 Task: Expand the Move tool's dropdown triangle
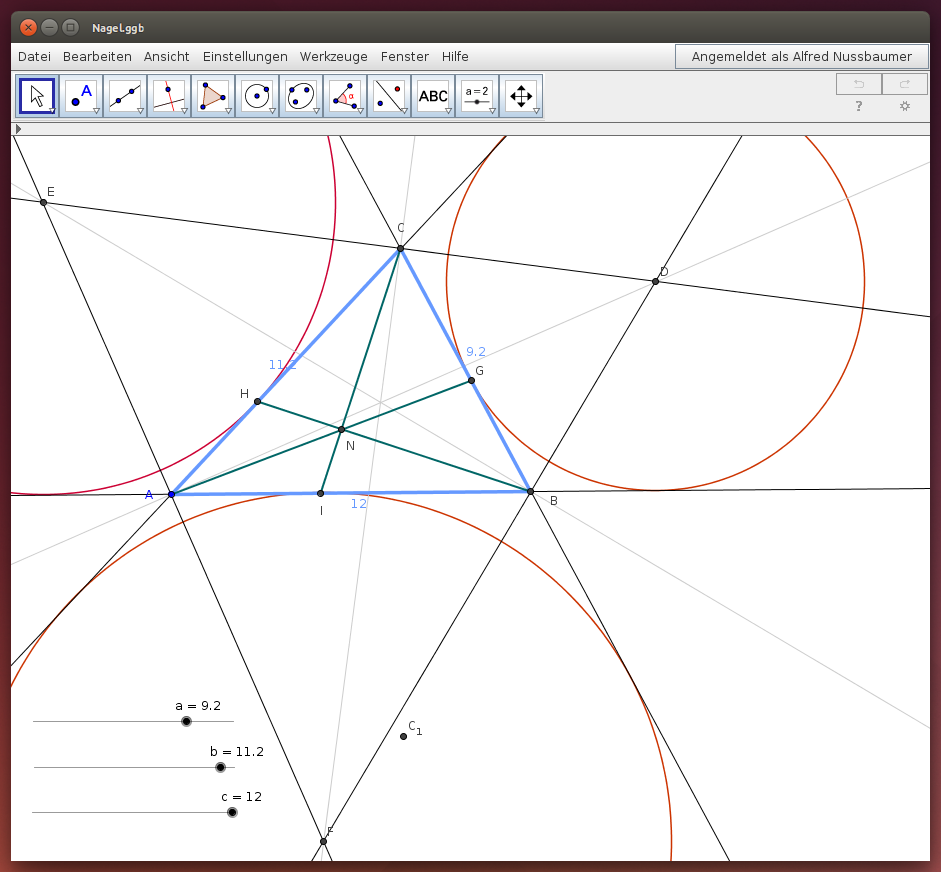[x=52, y=111]
